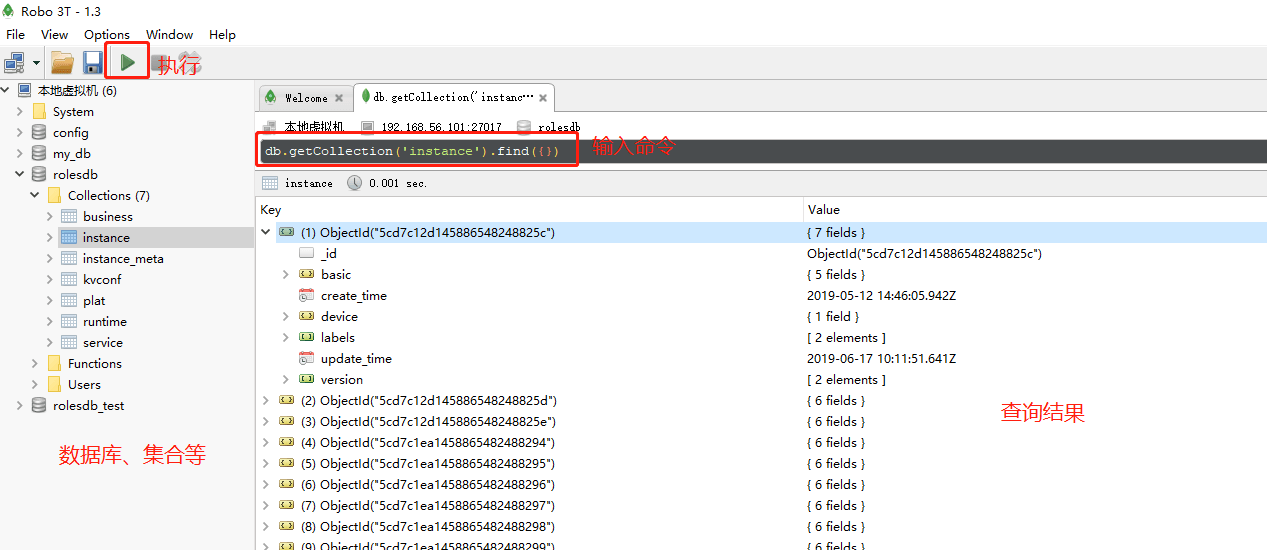Screen dimensions: 1267x550
Task: Click the Key column header
Action: (530, 210)
